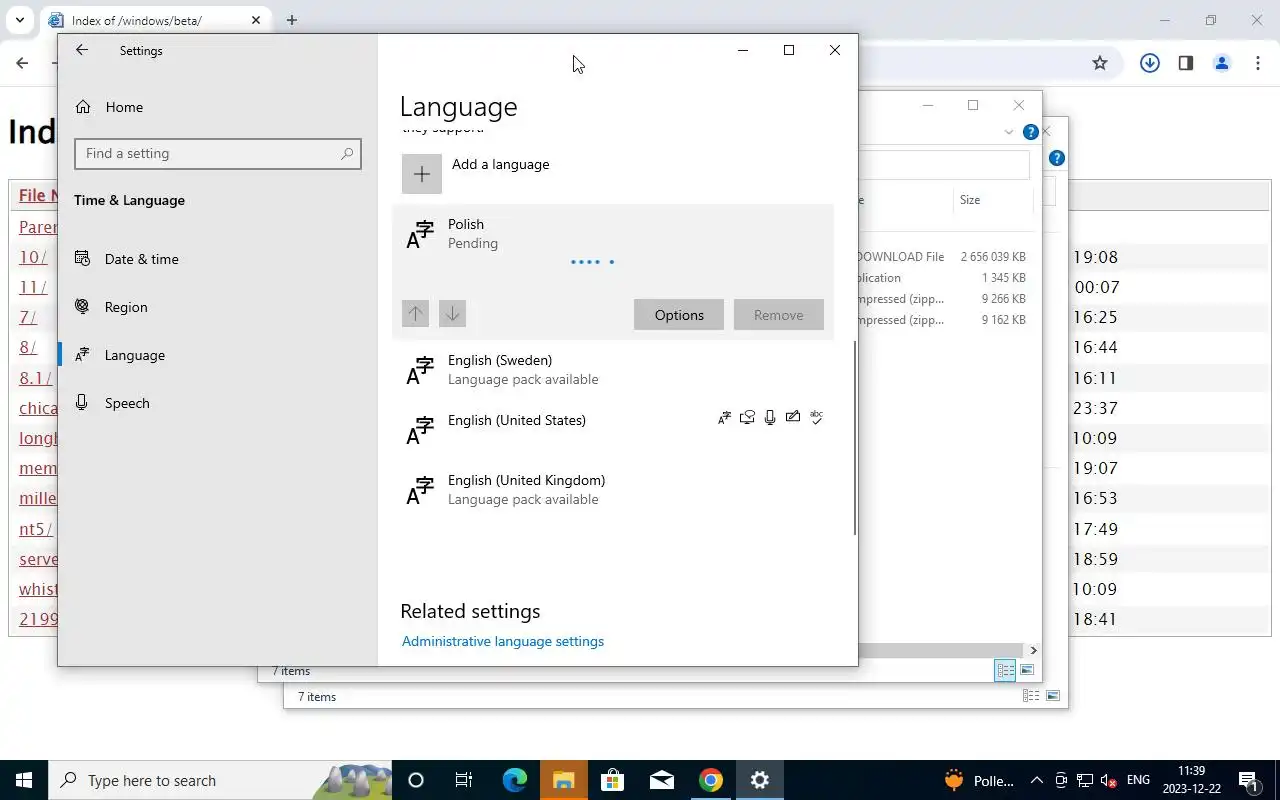
Task: Move Polish down with the down arrow
Action: [452, 314]
